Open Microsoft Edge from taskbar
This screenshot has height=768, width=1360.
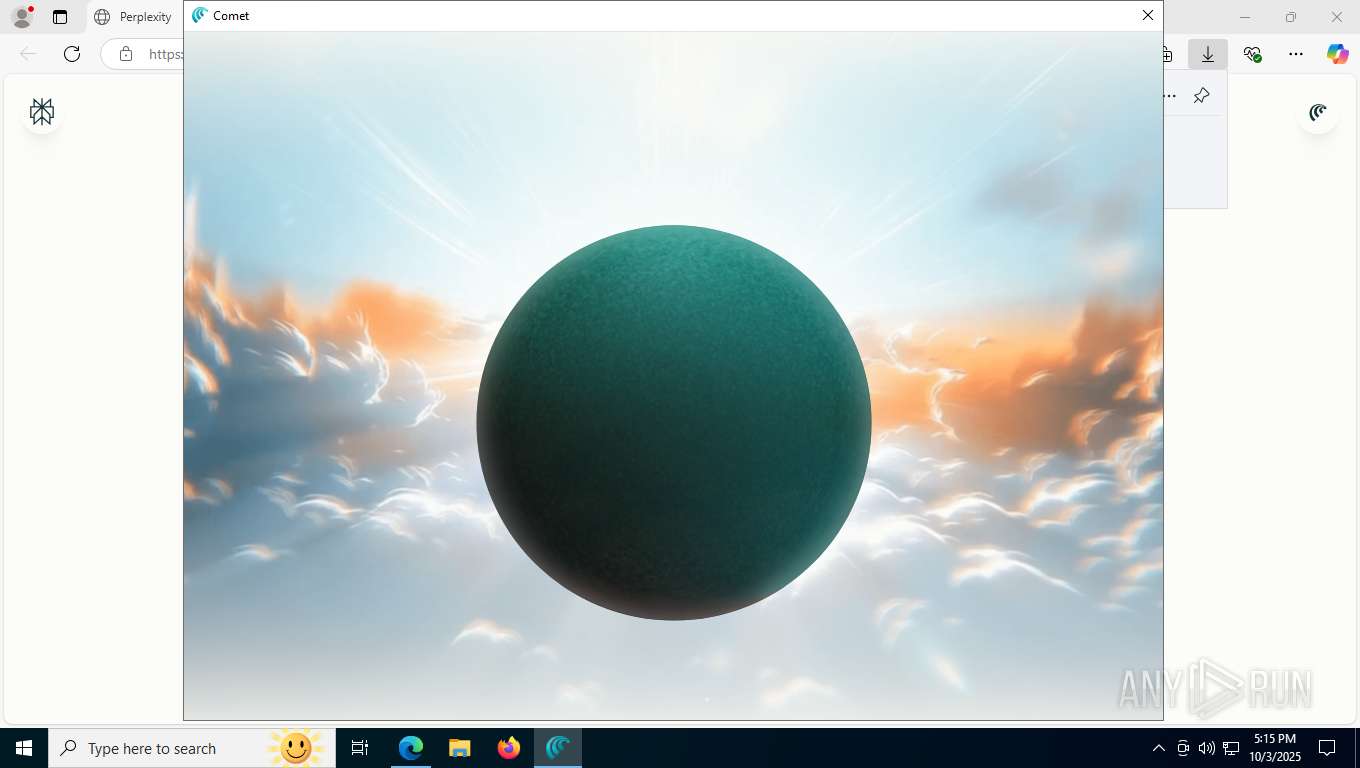[x=411, y=748]
